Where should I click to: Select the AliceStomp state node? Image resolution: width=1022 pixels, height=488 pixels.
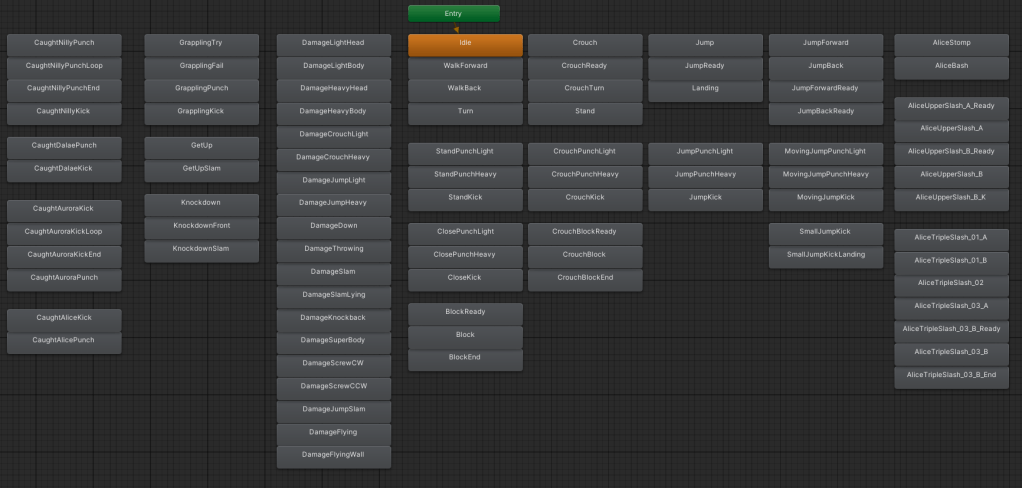pyautogui.click(x=951, y=44)
